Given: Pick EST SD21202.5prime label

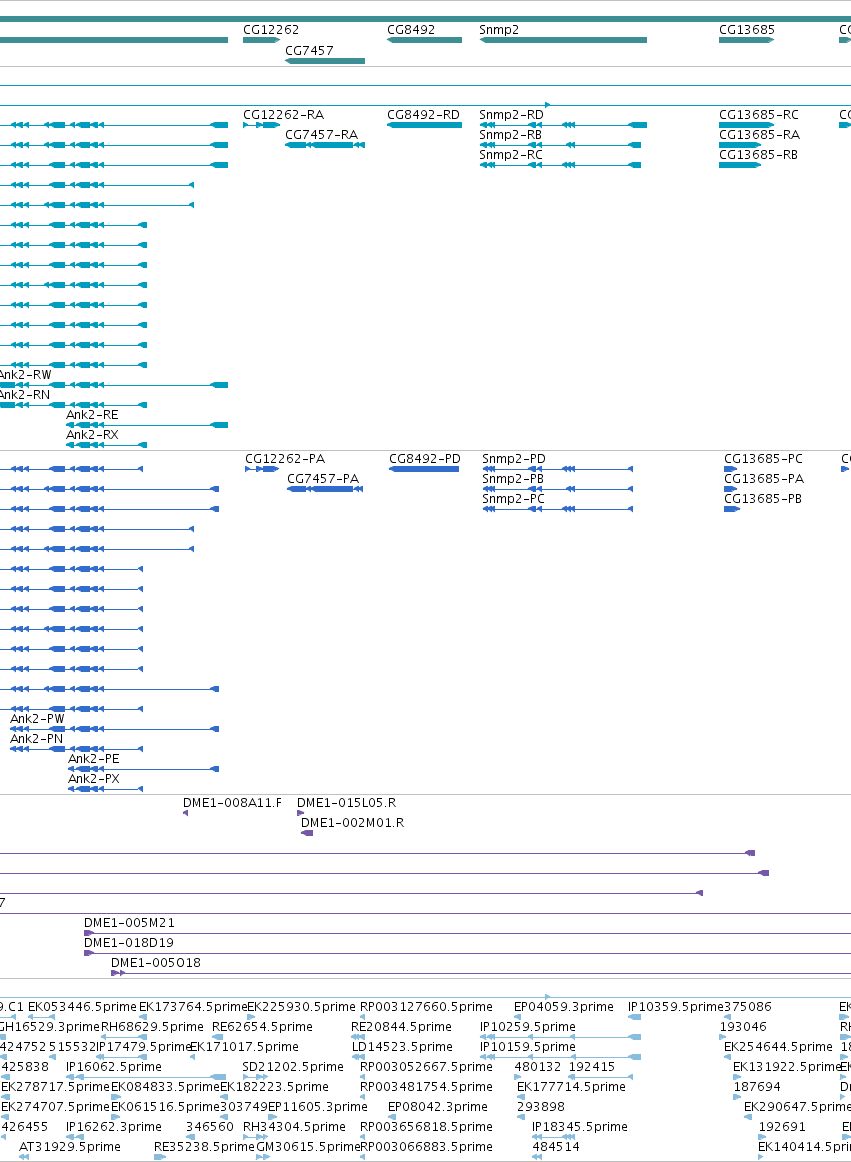Looking at the screenshot, I should pos(293,1067).
